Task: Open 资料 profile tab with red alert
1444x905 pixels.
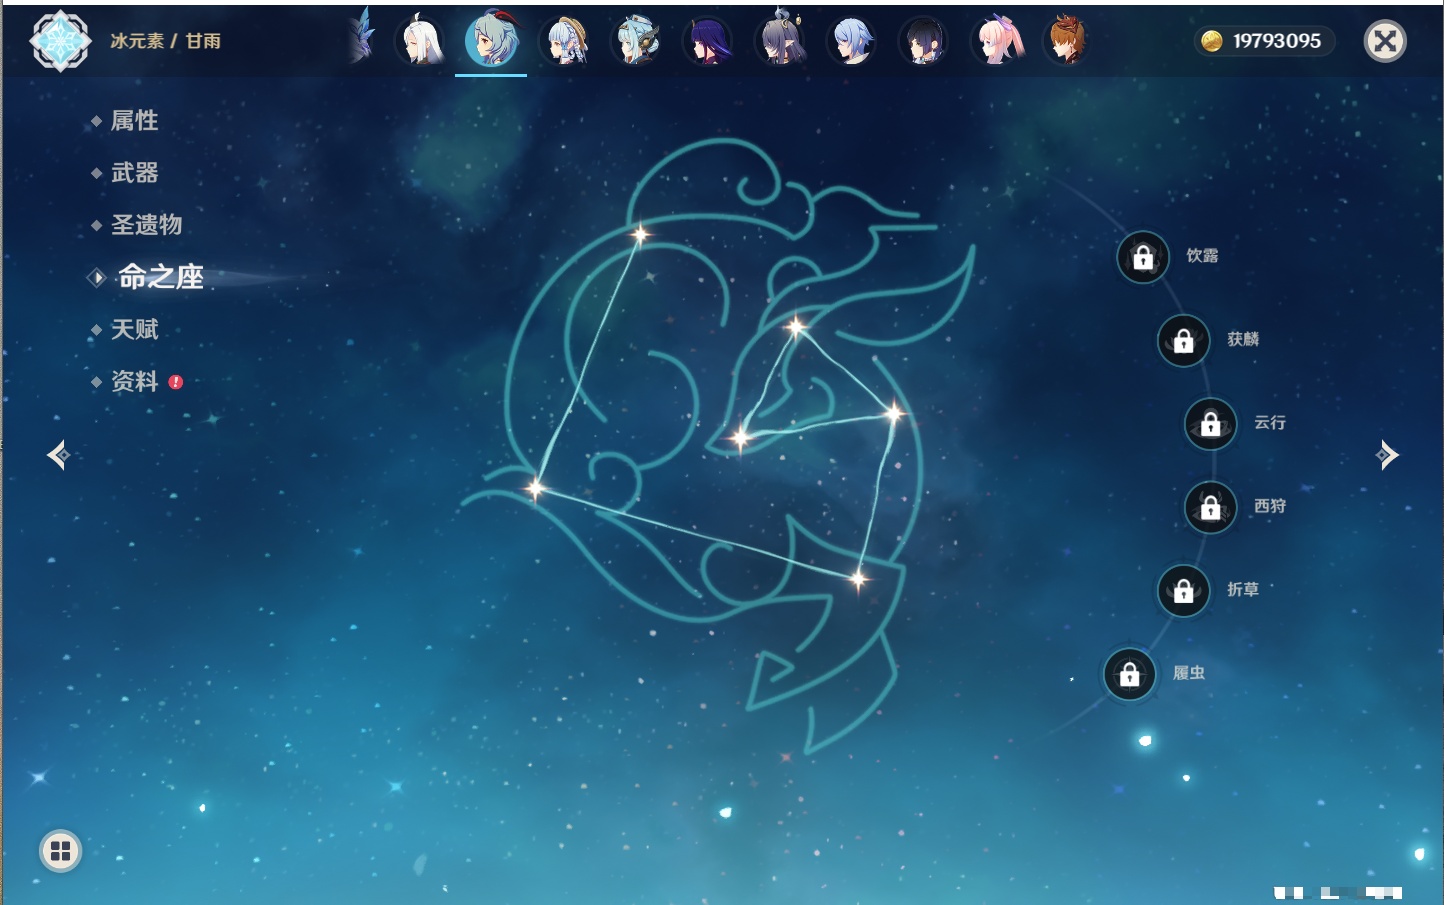Action: coord(134,381)
